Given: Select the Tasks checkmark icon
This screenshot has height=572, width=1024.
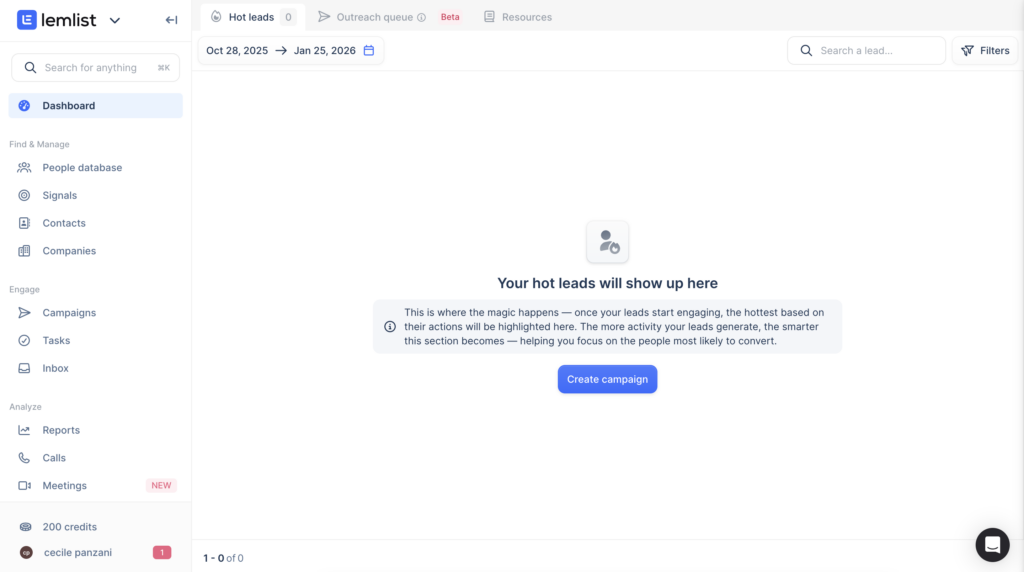Looking at the screenshot, I should pyautogui.click(x=24, y=341).
